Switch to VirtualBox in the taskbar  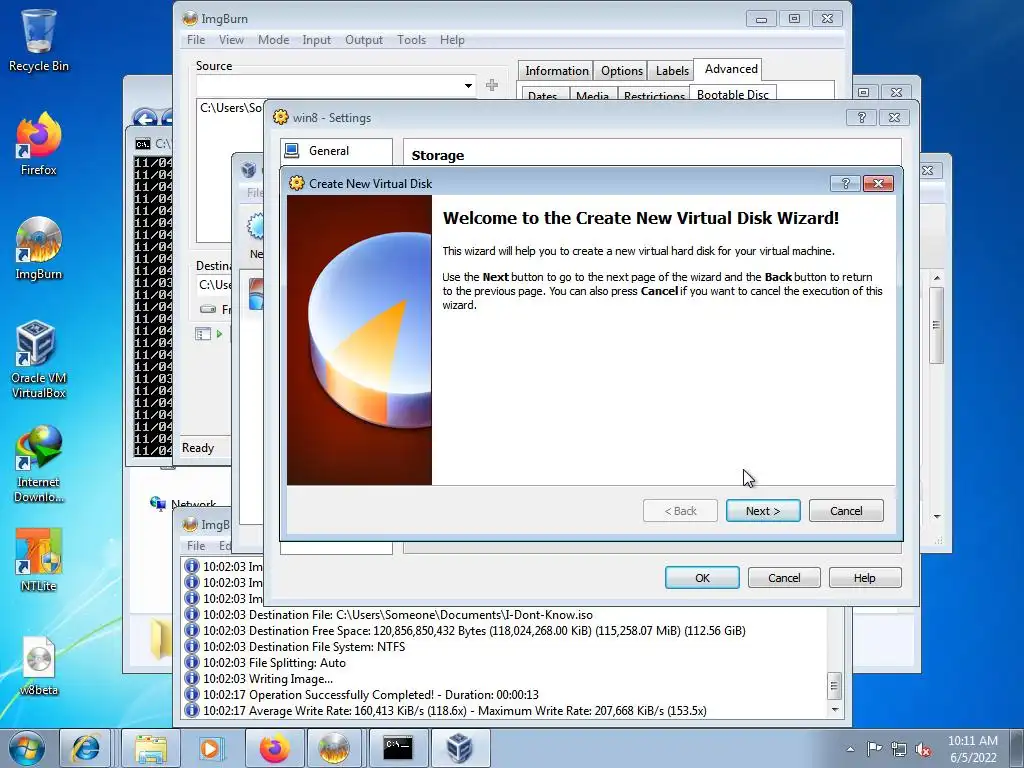pos(459,748)
